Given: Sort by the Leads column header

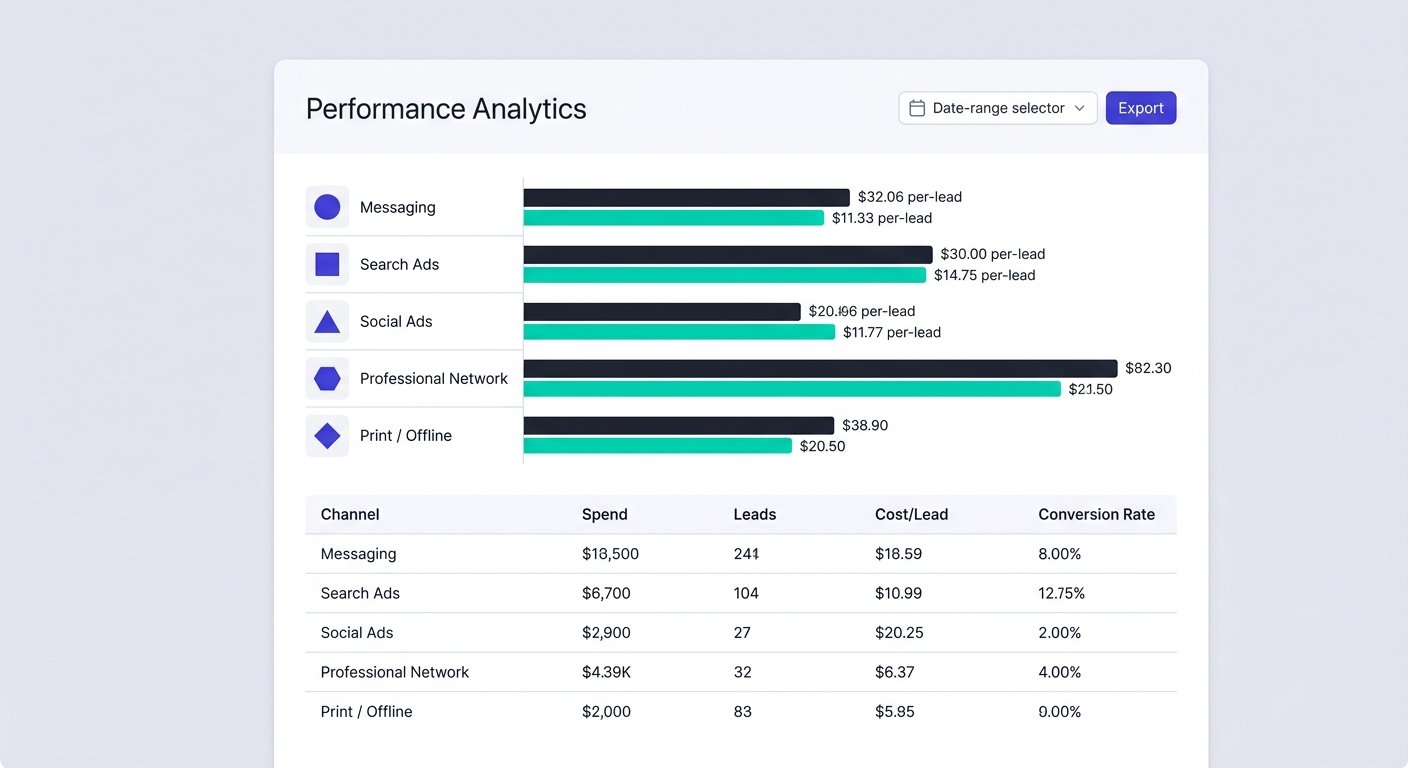Looking at the screenshot, I should (755, 514).
